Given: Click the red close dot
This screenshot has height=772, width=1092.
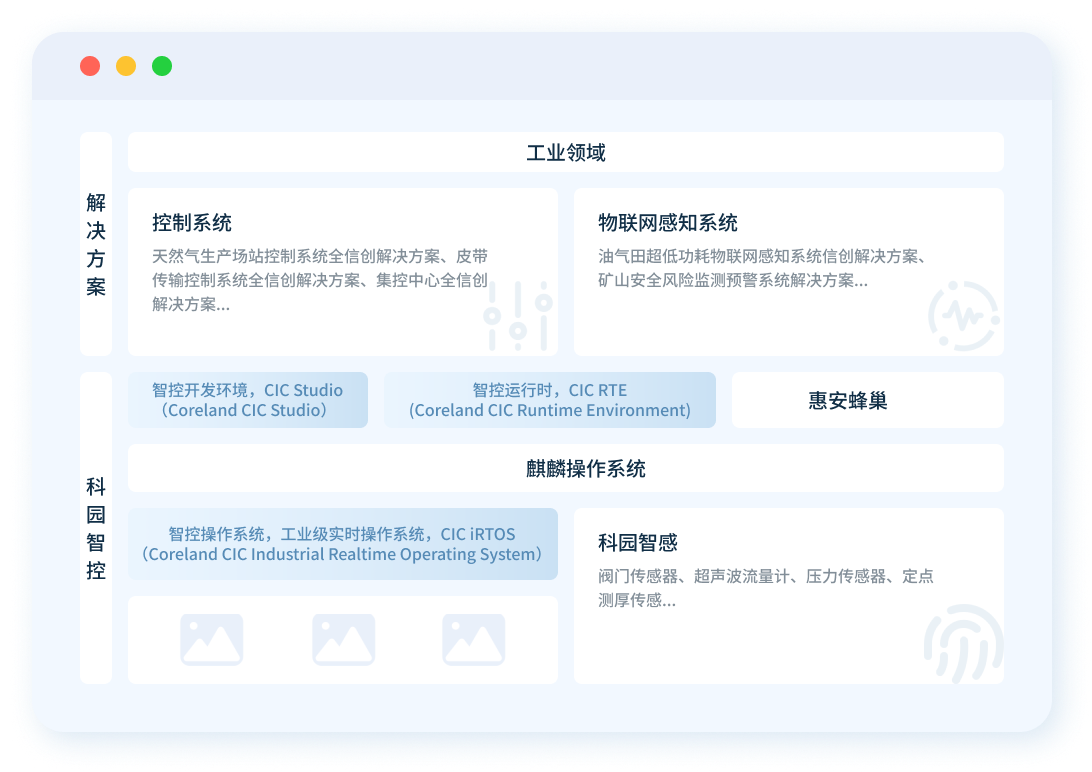Looking at the screenshot, I should click(x=90, y=66).
